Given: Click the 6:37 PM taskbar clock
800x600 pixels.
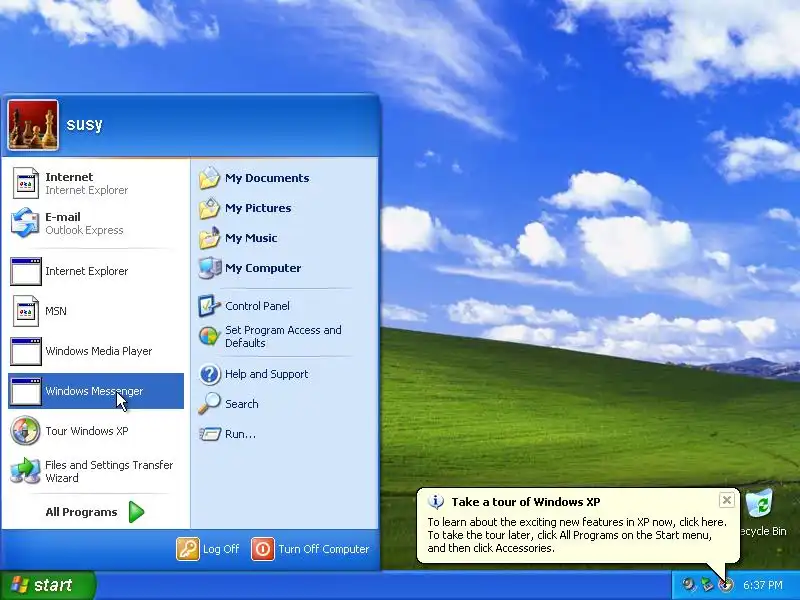Looking at the screenshot, I should coord(763,585).
